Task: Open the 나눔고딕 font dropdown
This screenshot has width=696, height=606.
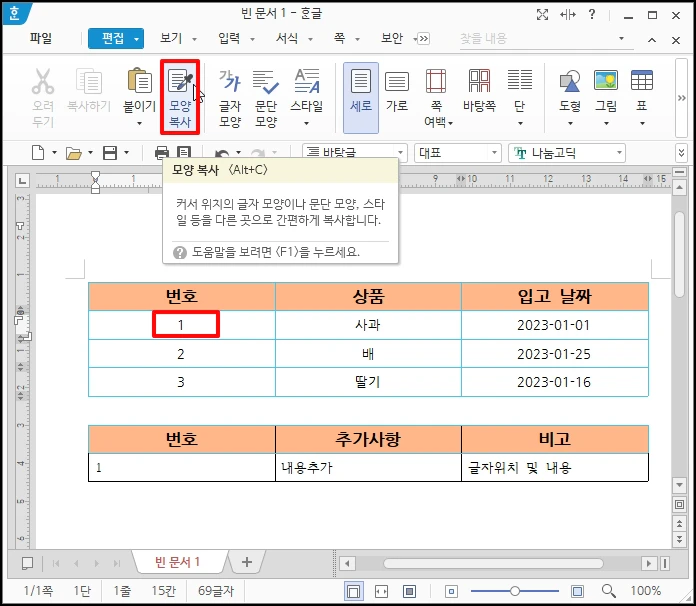Action: 619,153
